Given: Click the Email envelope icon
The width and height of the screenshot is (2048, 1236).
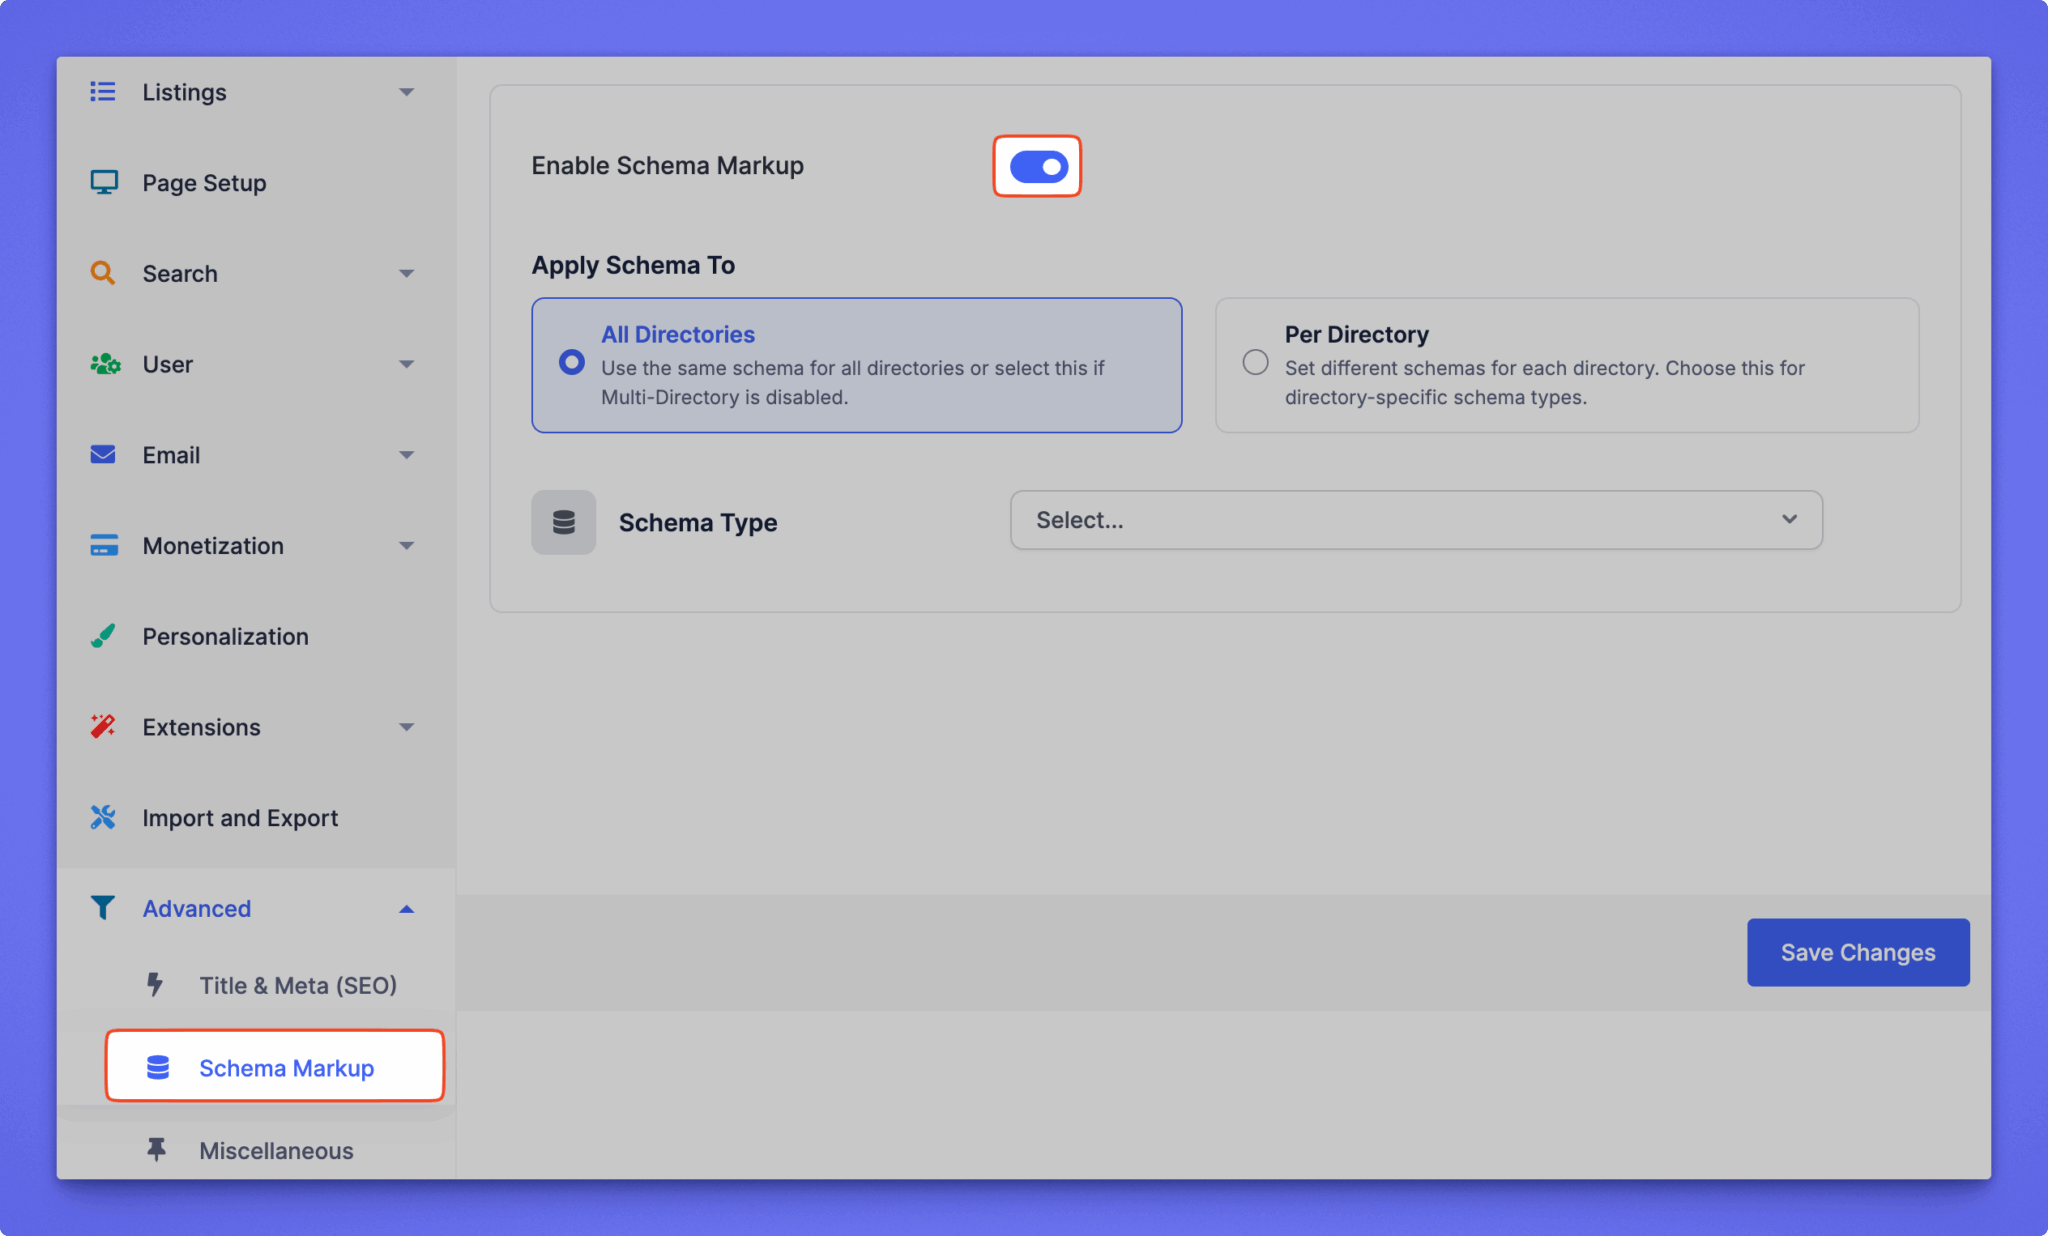Looking at the screenshot, I should [x=103, y=455].
